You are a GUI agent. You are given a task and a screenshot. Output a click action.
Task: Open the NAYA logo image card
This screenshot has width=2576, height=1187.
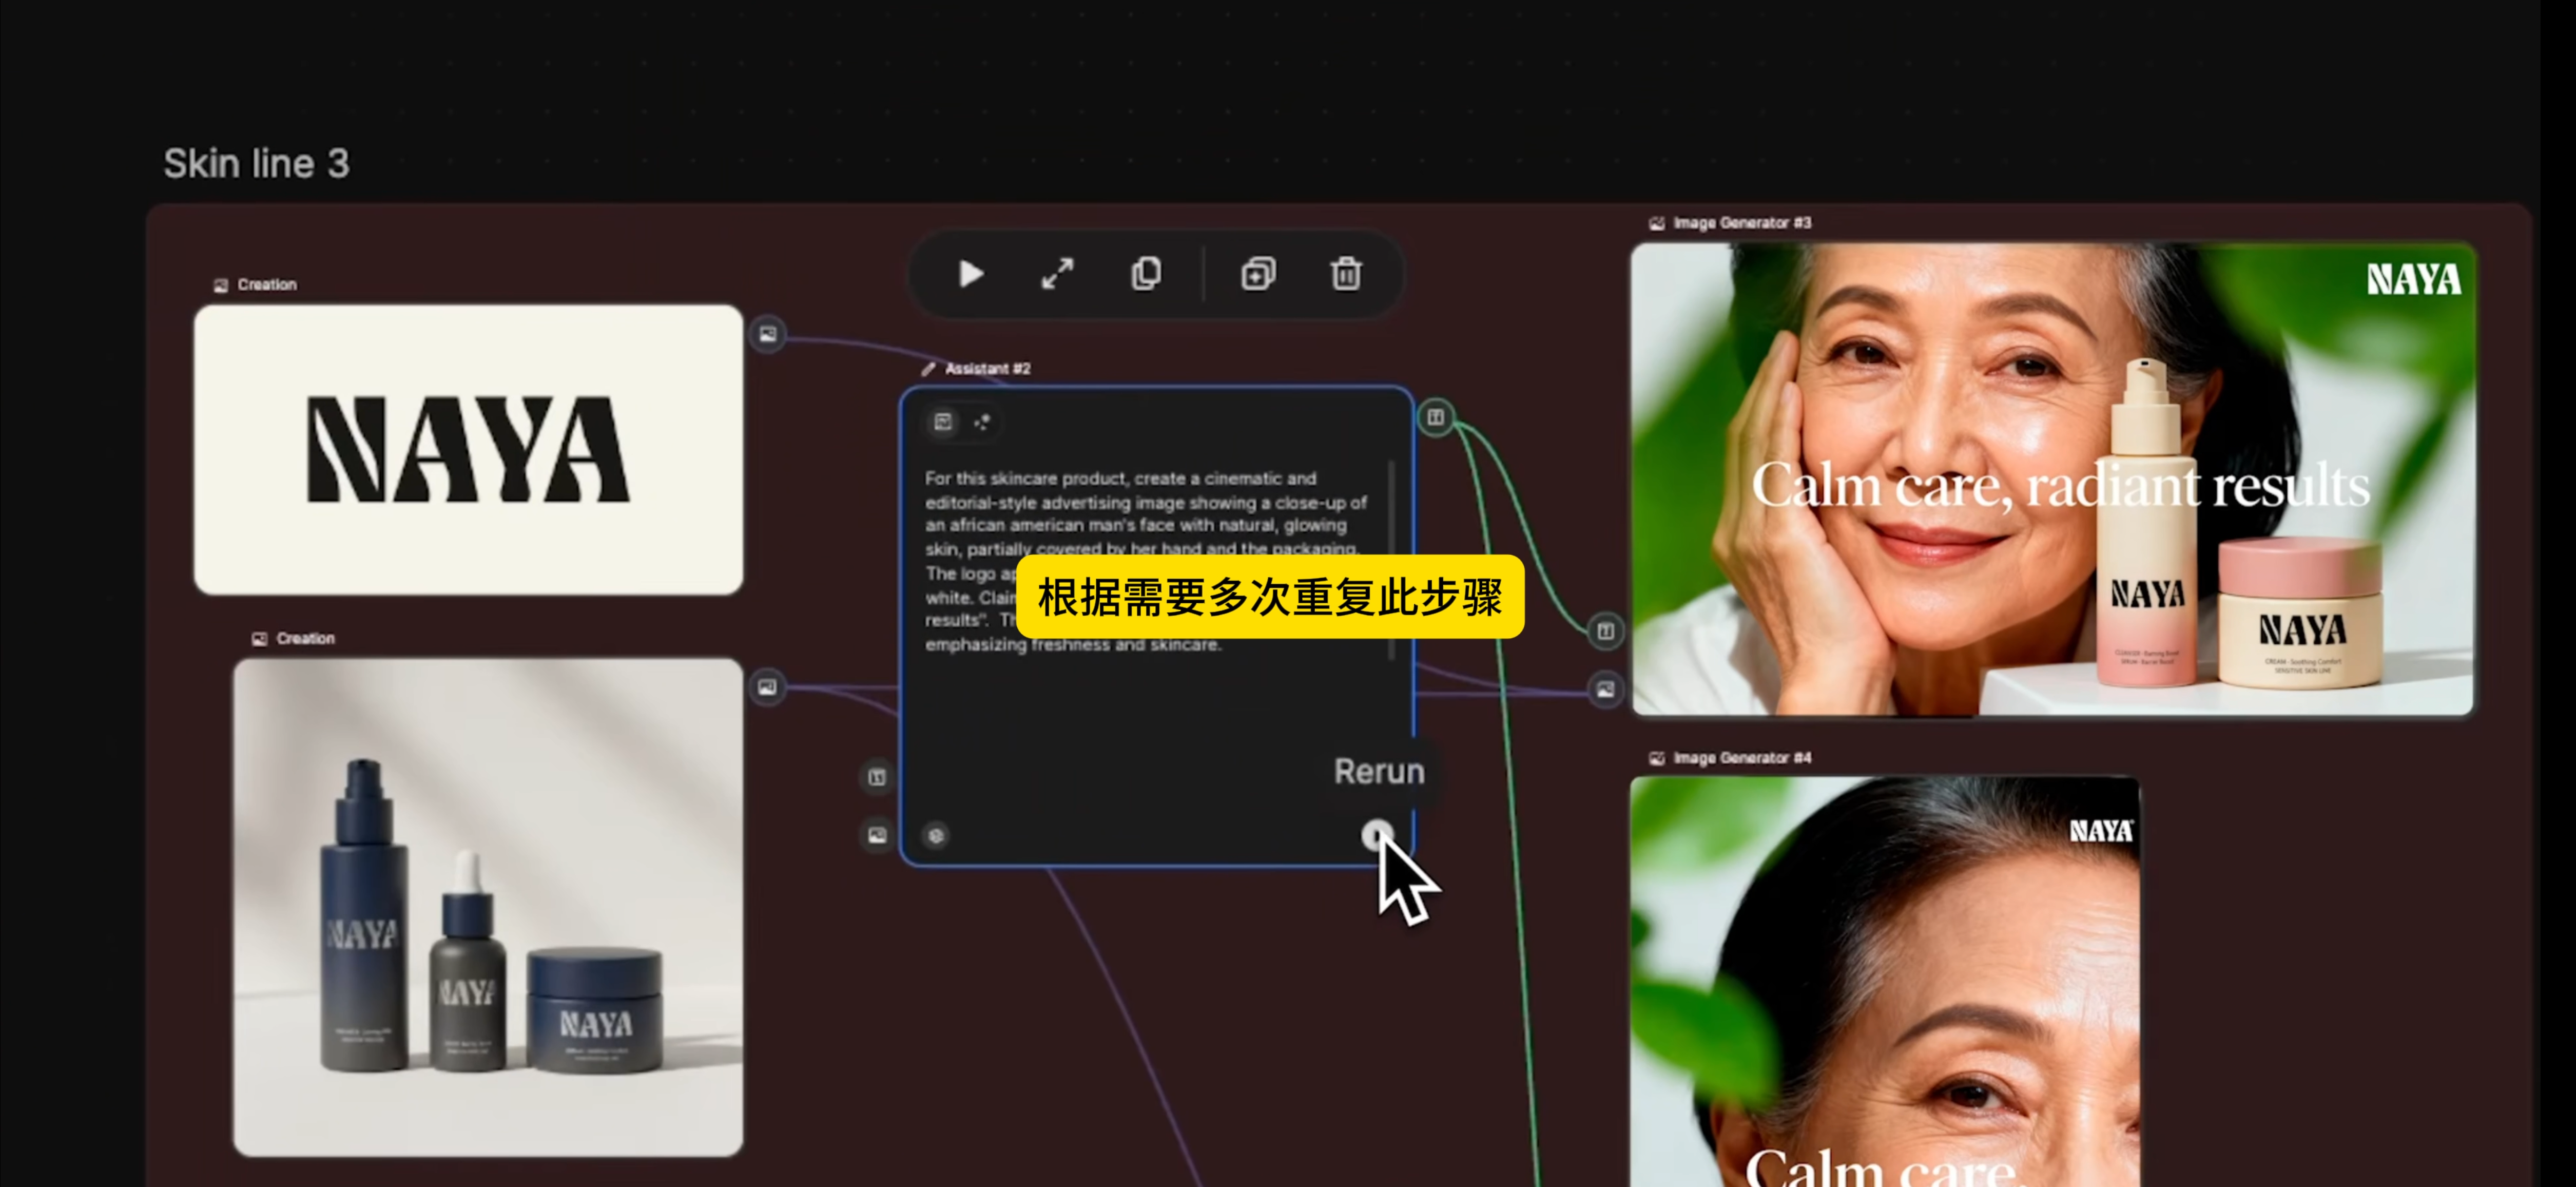468,450
